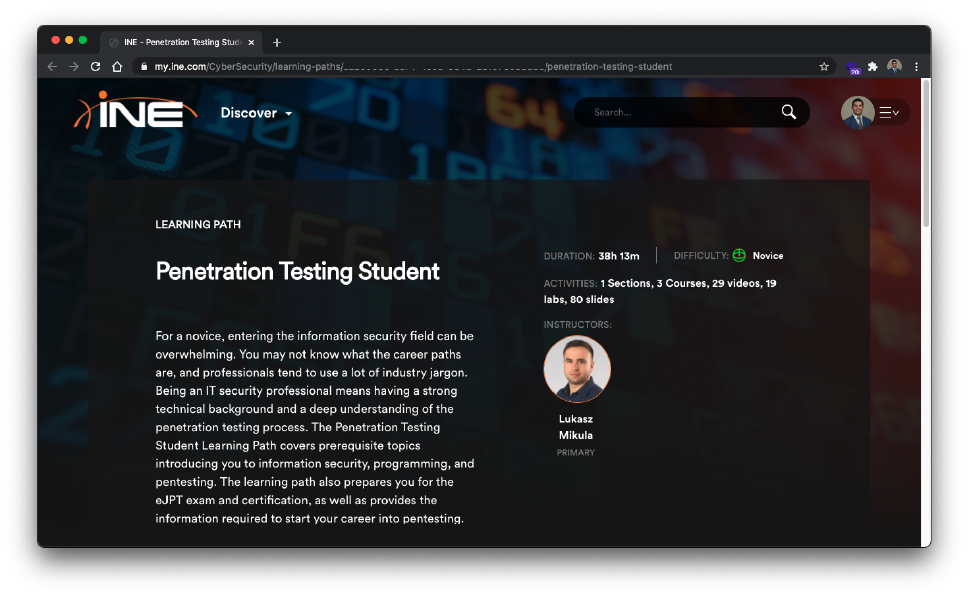Click the red close window button

[x=56, y=40]
